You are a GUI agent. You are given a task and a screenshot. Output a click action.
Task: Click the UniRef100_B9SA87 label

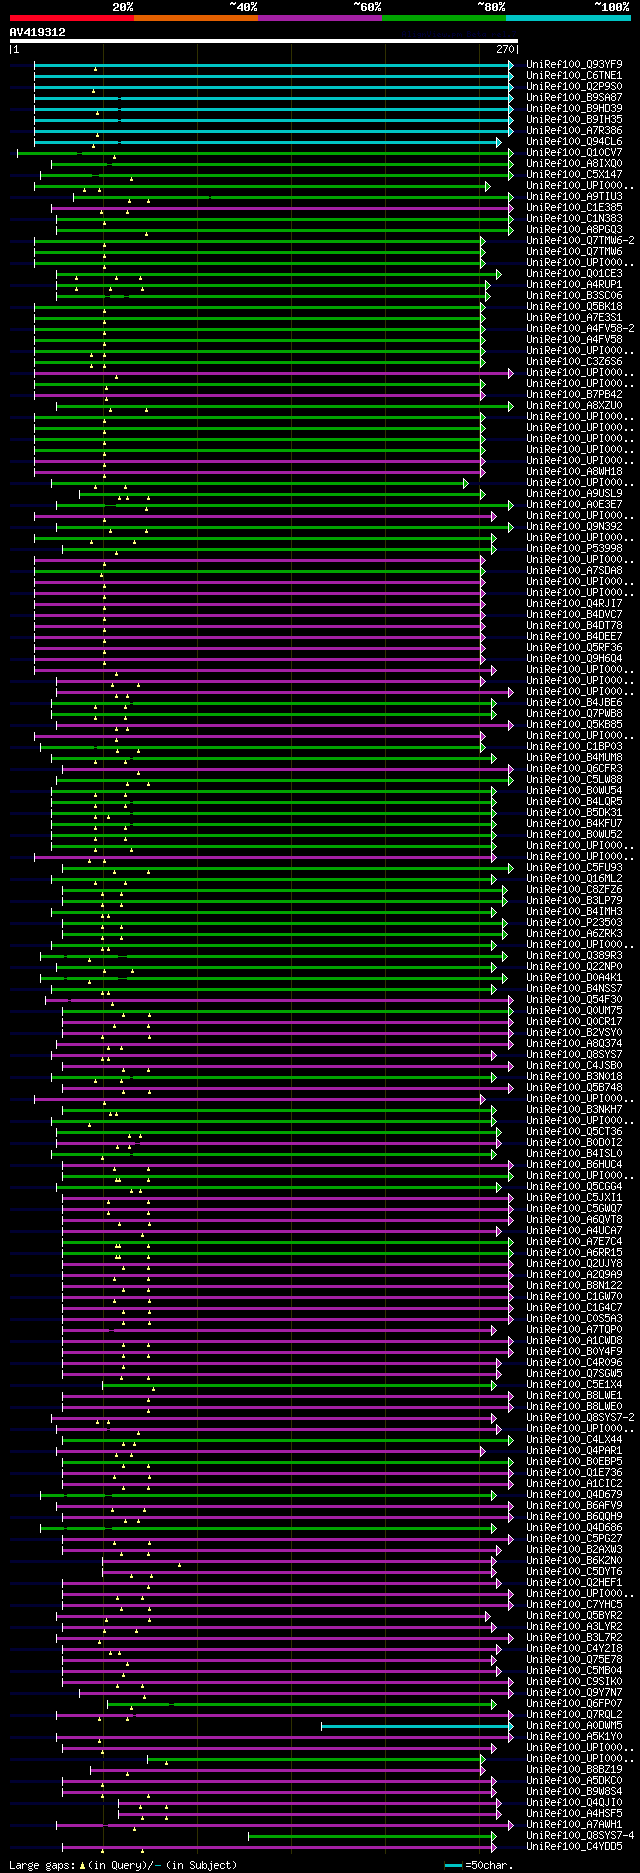tap(574, 97)
